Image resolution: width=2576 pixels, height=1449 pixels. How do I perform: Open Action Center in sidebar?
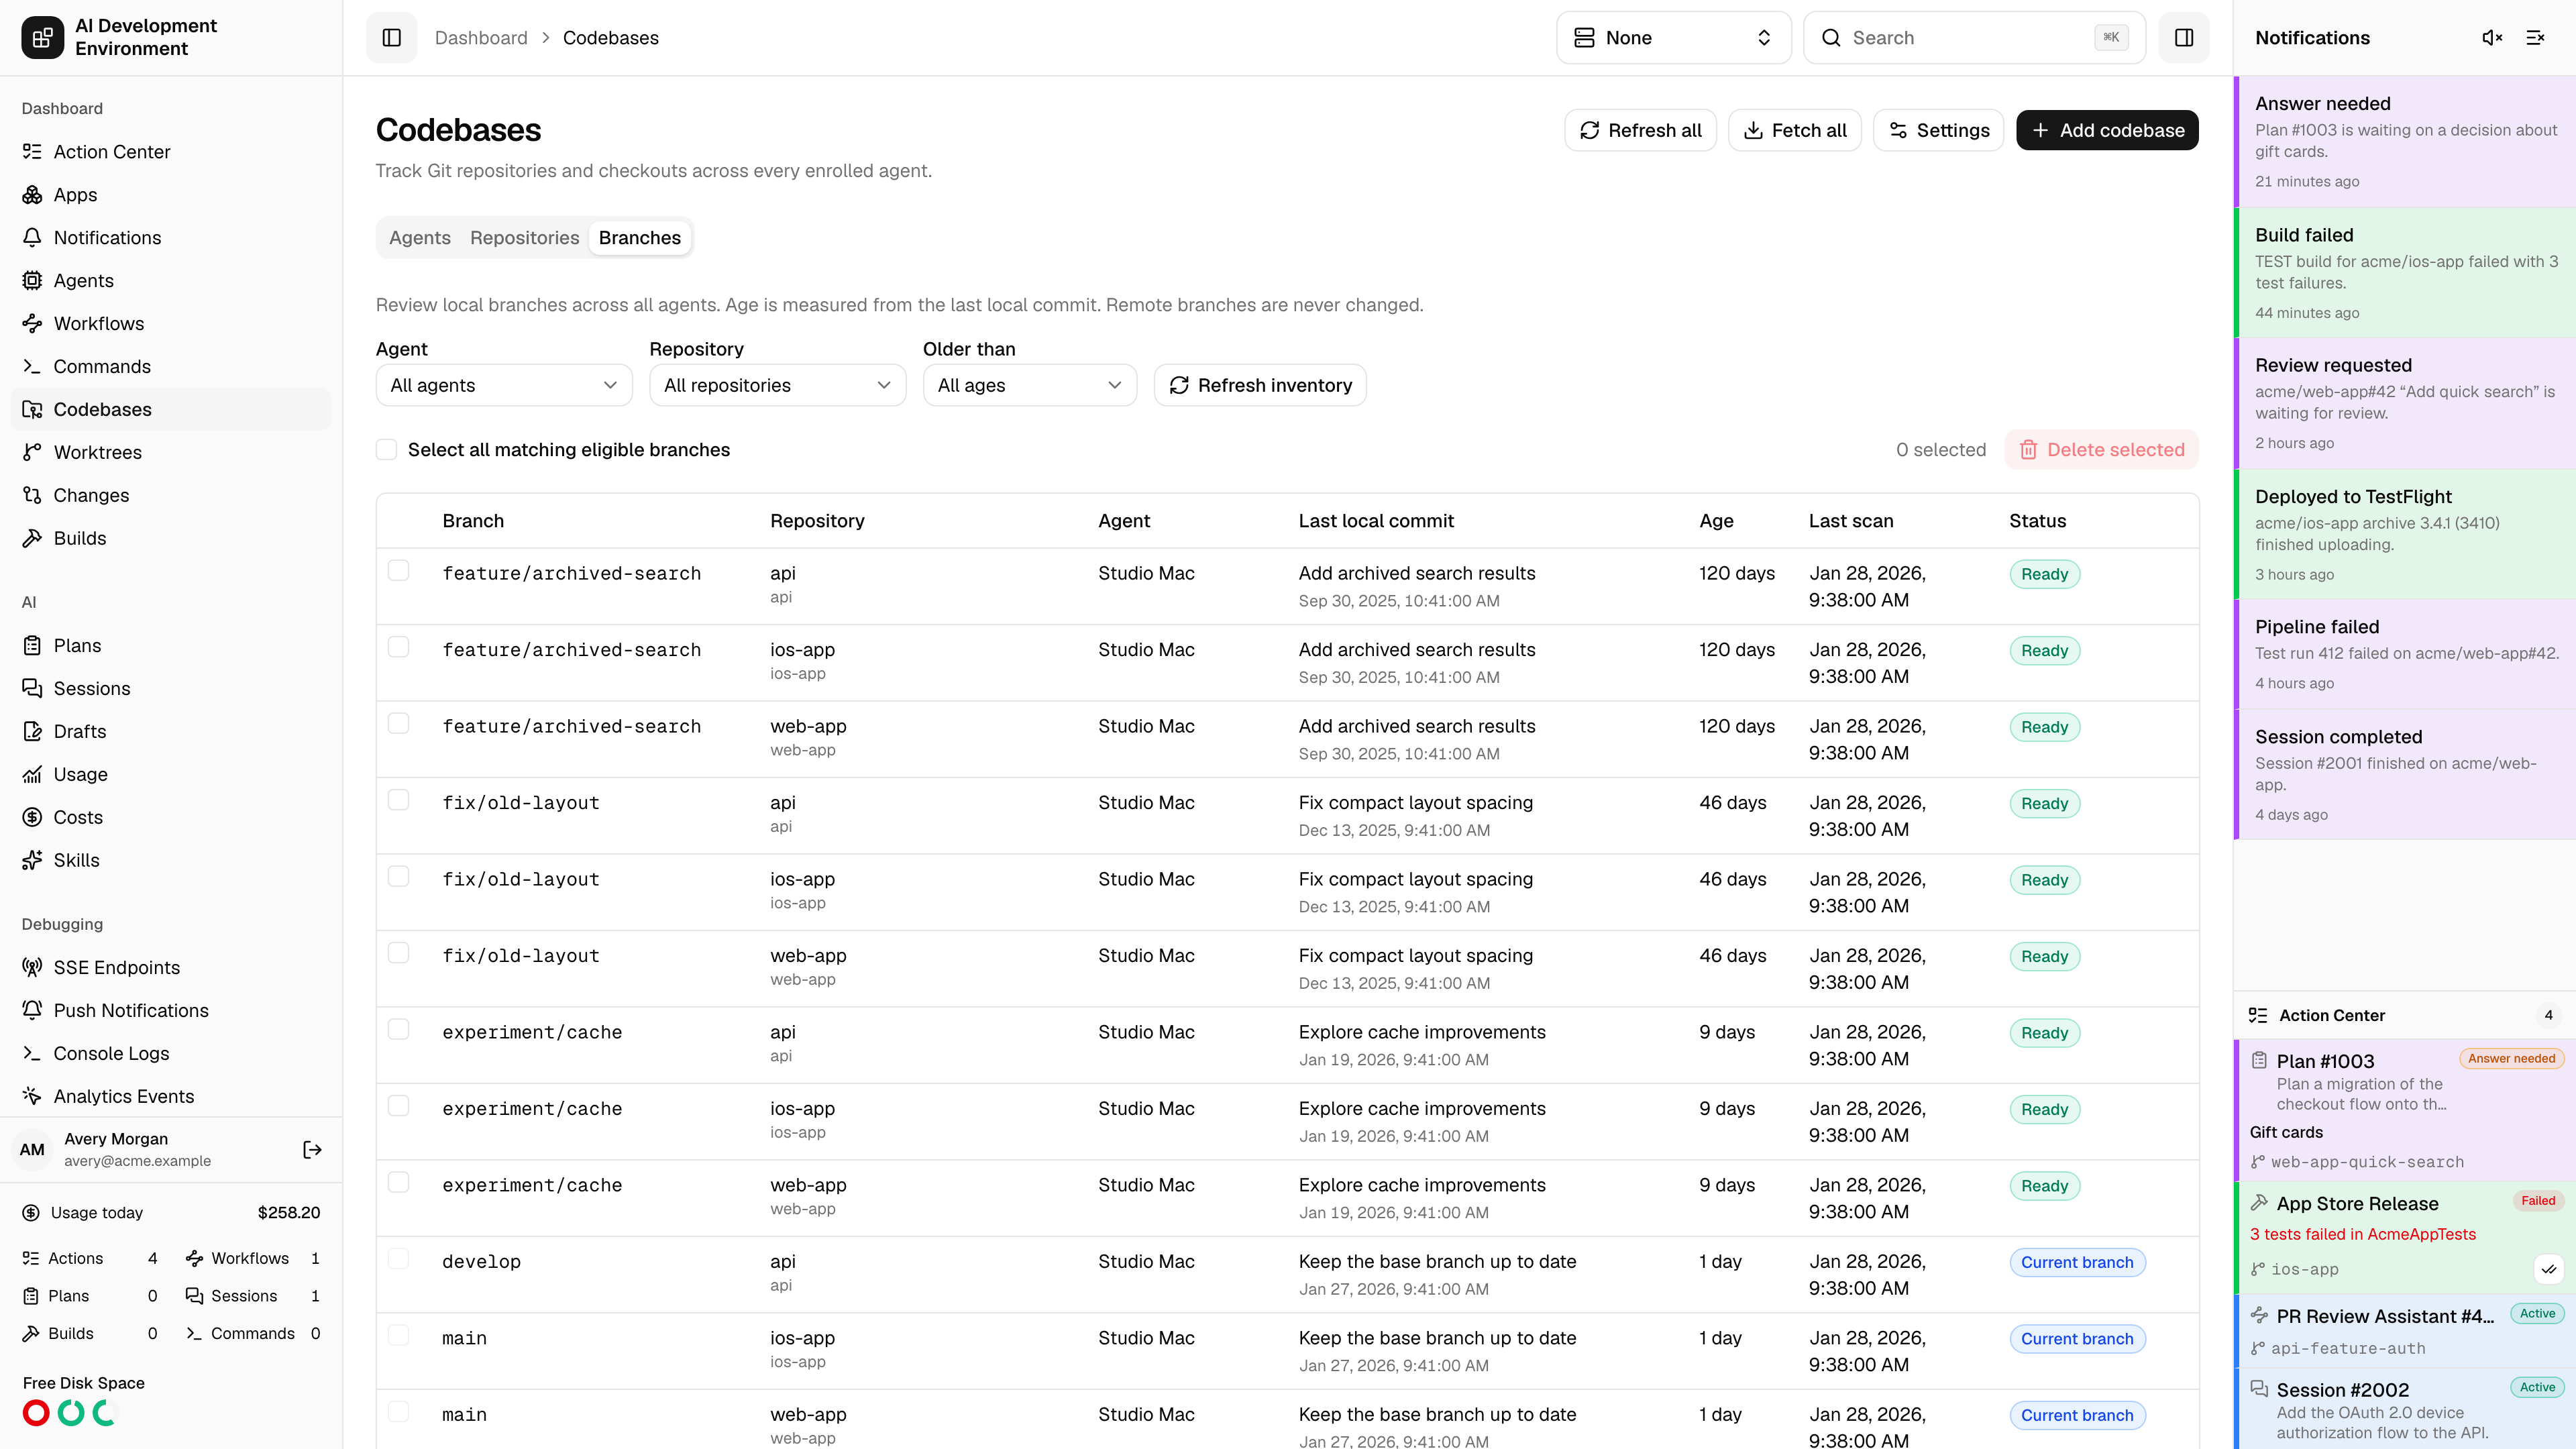(x=171, y=152)
